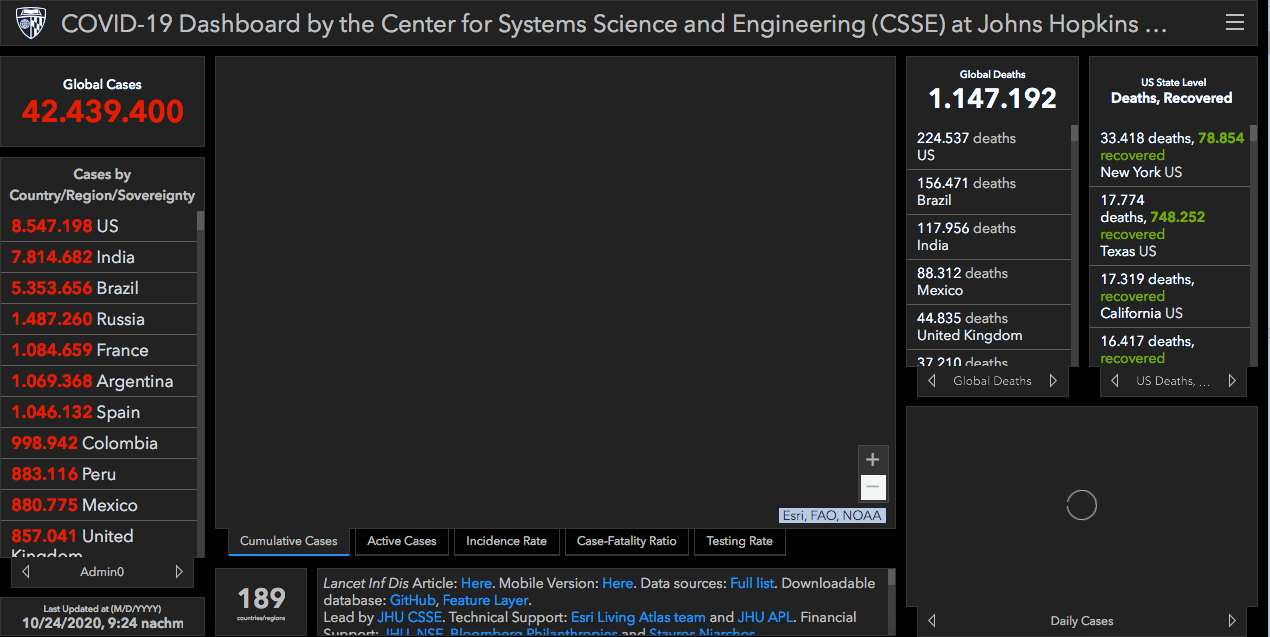Viewport: 1270px width, 637px height.
Task: Show next panel after US Deaths
Action: click(x=1232, y=381)
